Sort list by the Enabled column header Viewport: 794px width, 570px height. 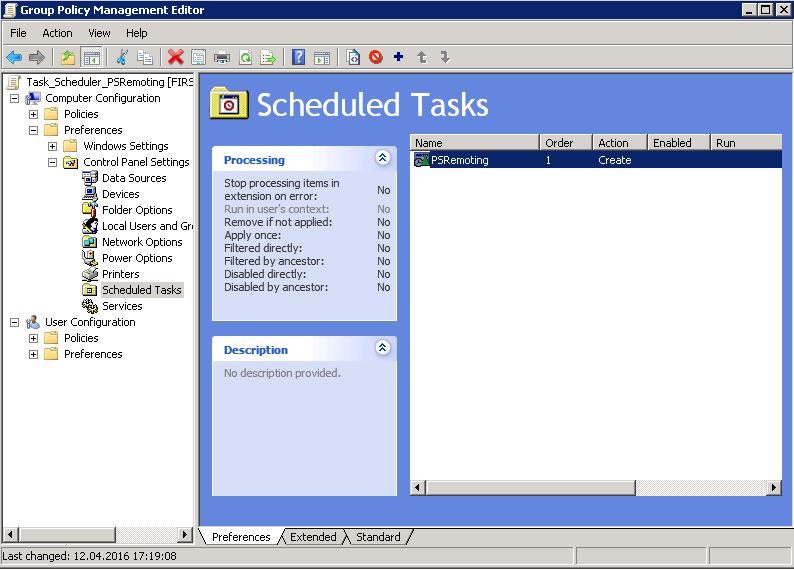(679, 143)
